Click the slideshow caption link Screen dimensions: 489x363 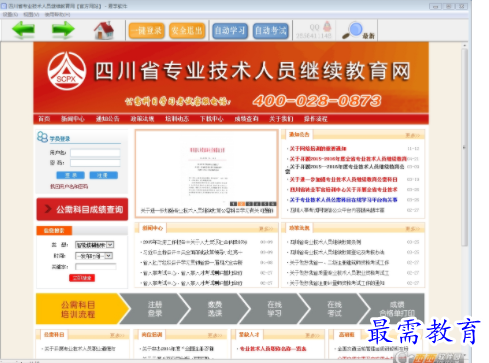point(207,211)
